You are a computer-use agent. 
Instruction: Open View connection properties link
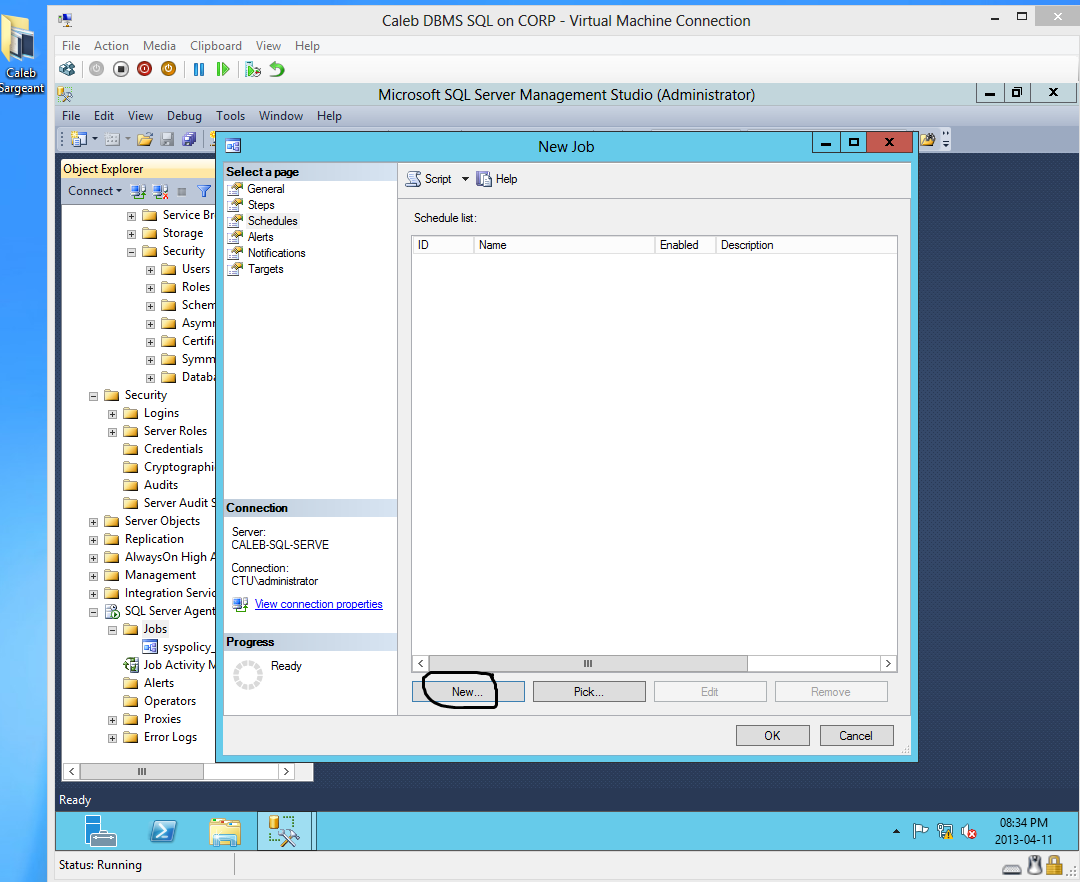318,604
